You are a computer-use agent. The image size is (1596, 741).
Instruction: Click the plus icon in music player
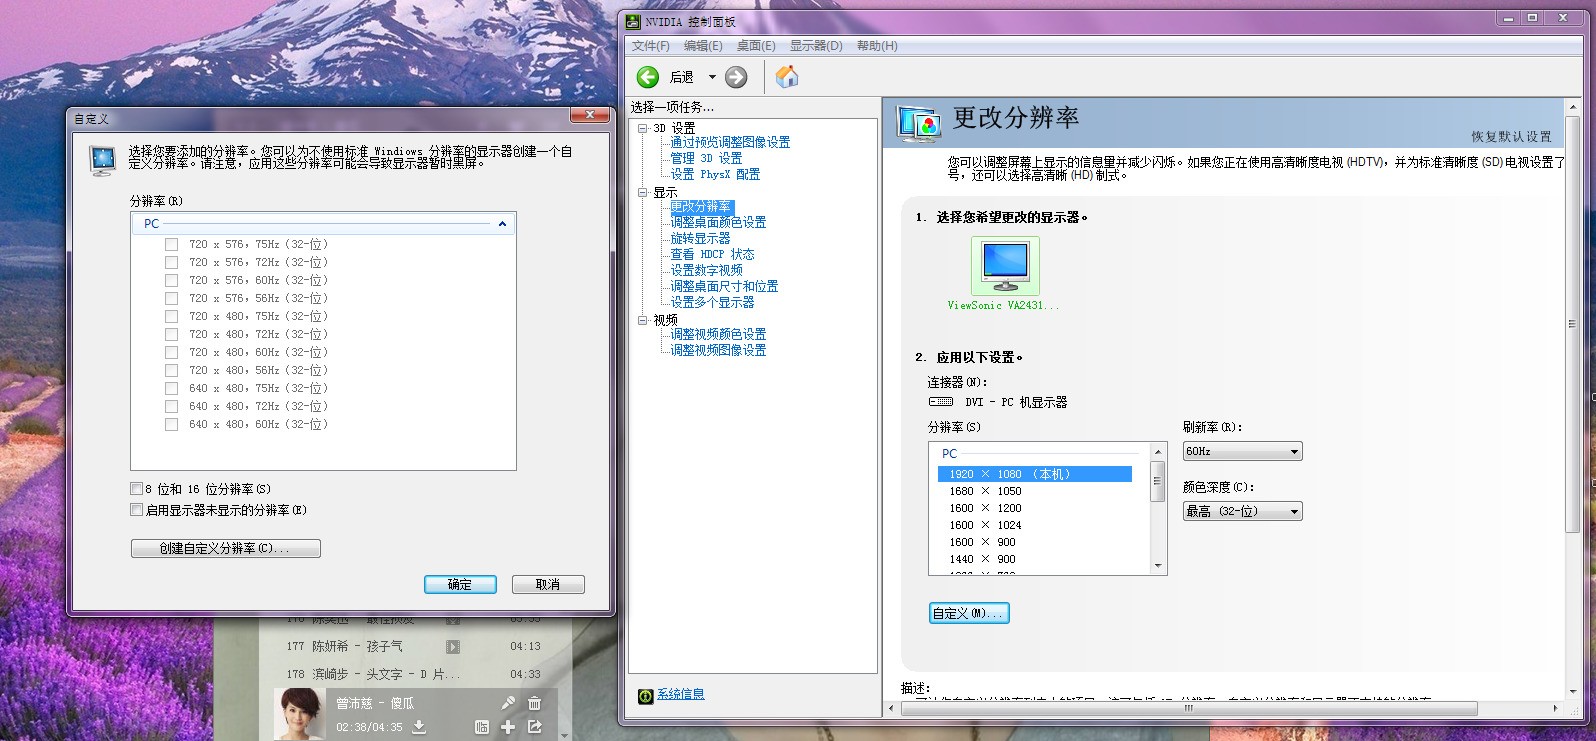coord(508,727)
